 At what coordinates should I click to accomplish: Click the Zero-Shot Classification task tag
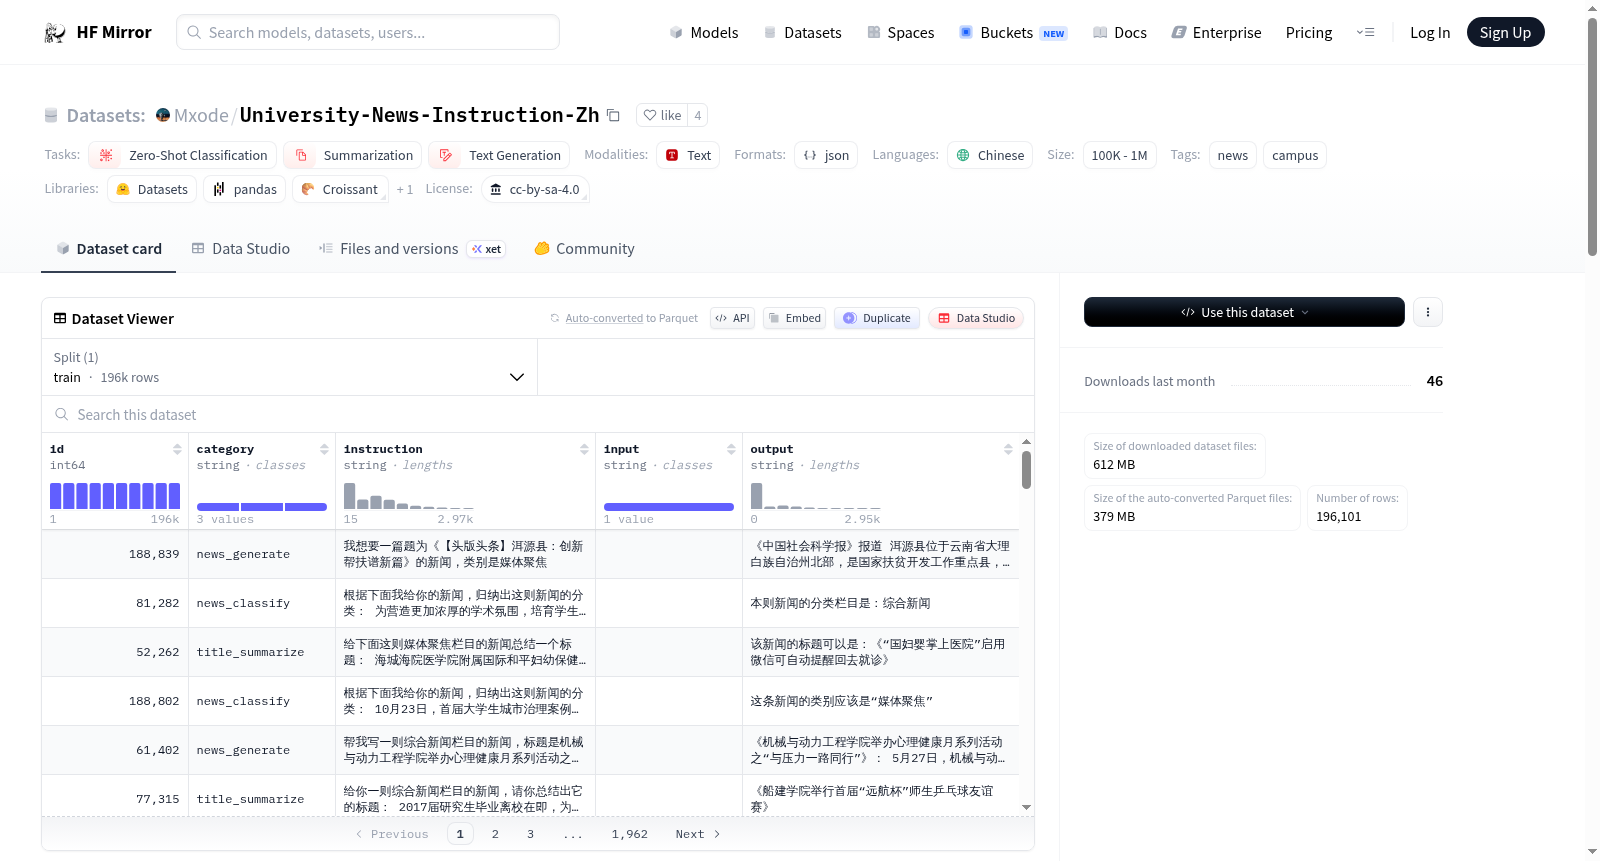coord(182,155)
